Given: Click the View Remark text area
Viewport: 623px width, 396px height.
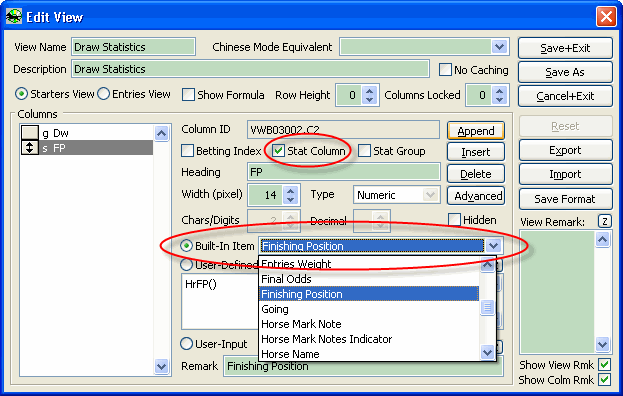Looking at the screenshot, I should [x=557, y=292].
